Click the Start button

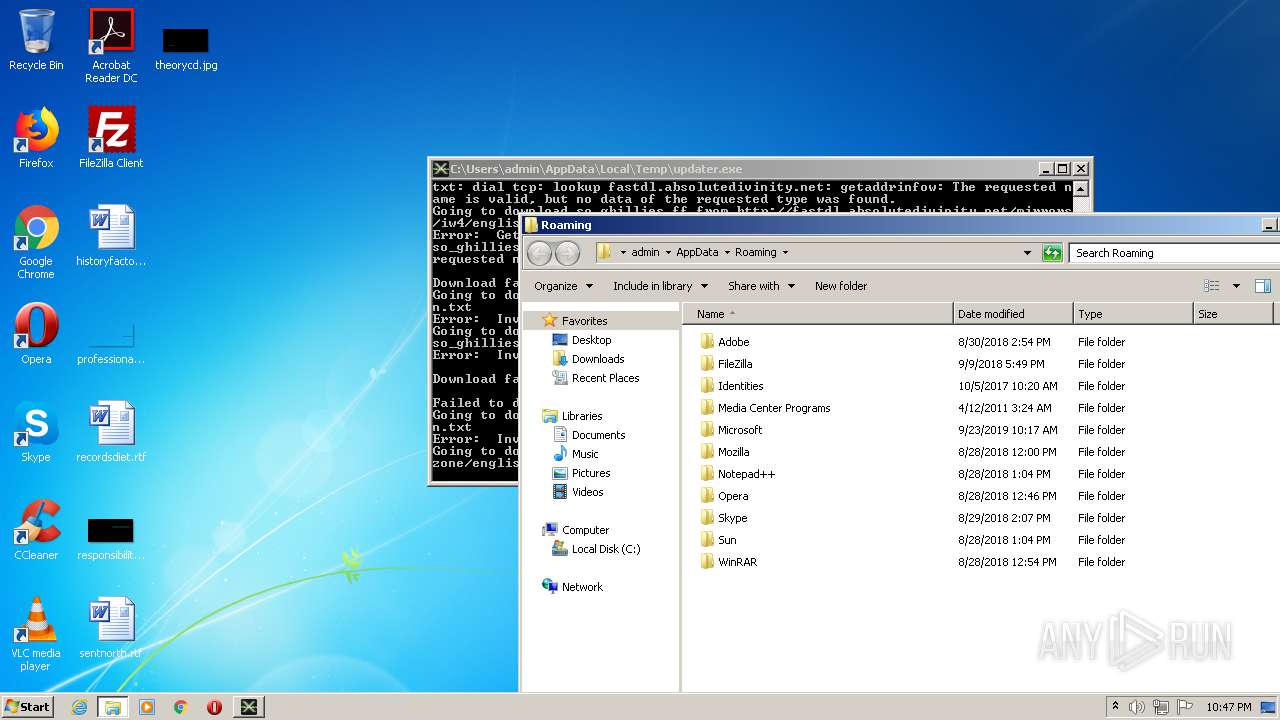pyautogui.click(x=27, y=706)
